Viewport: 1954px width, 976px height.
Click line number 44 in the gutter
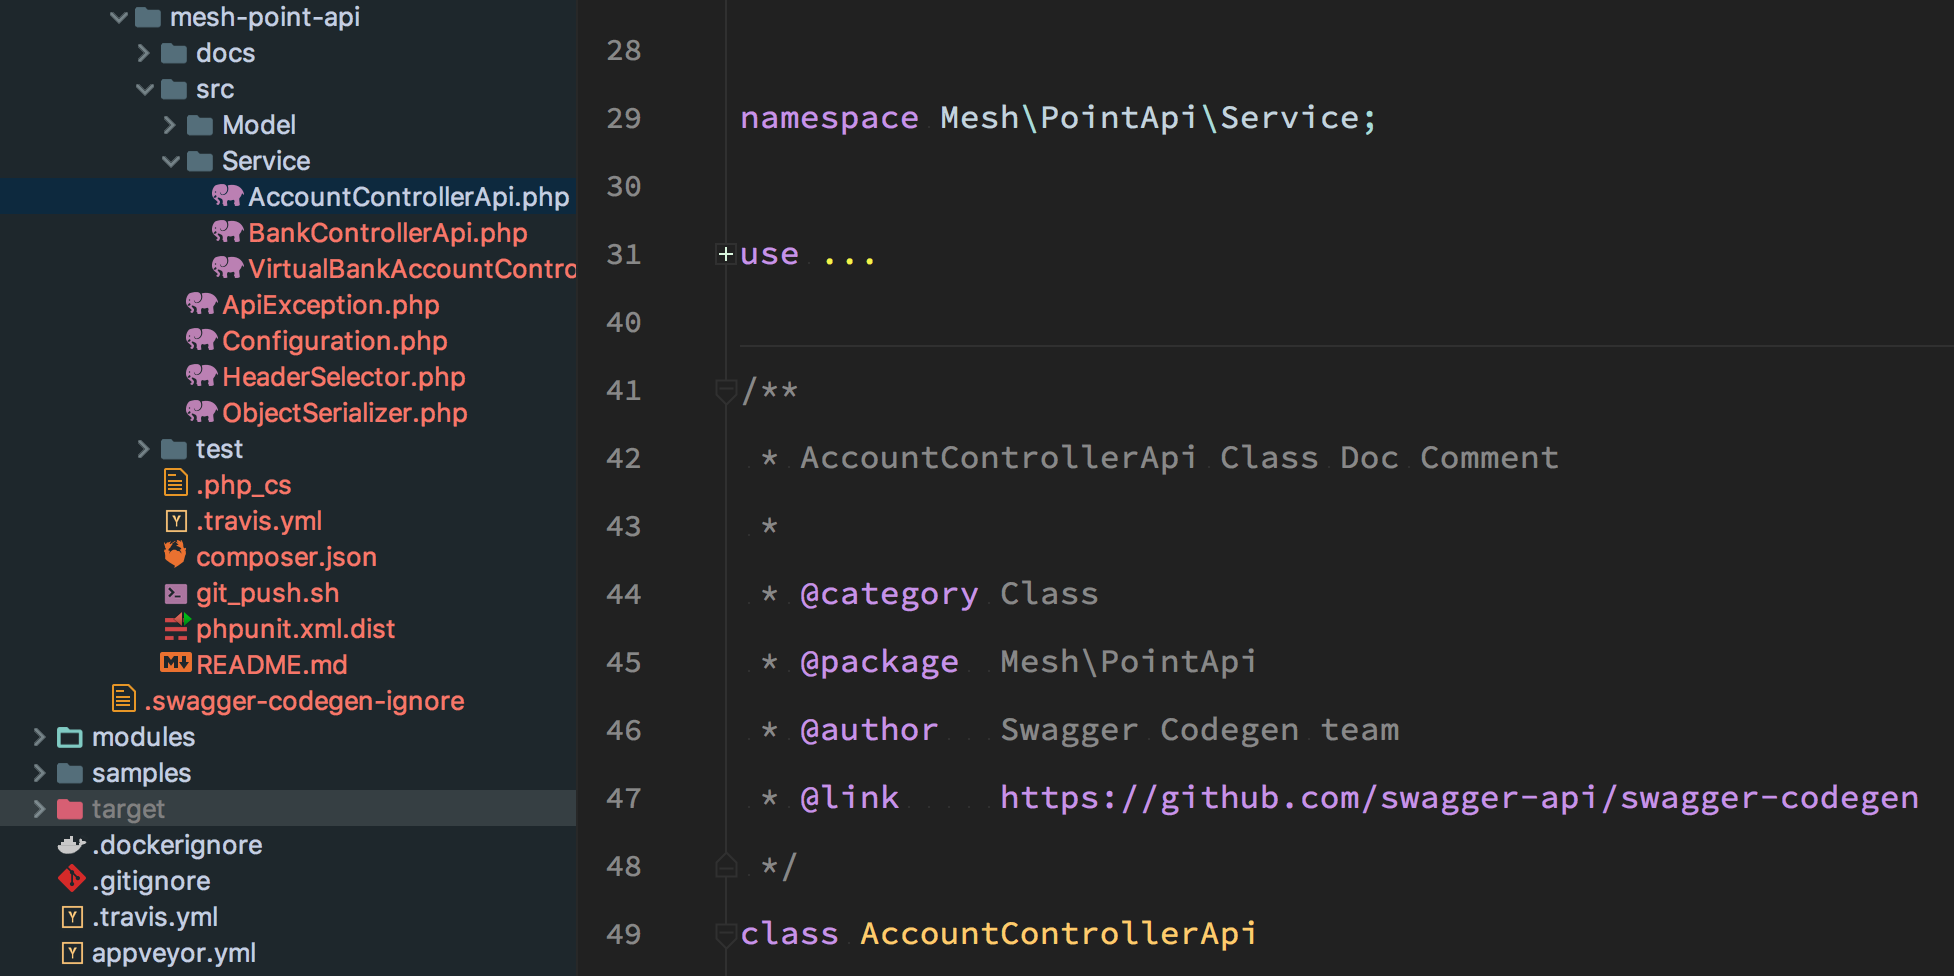point(623,594)
